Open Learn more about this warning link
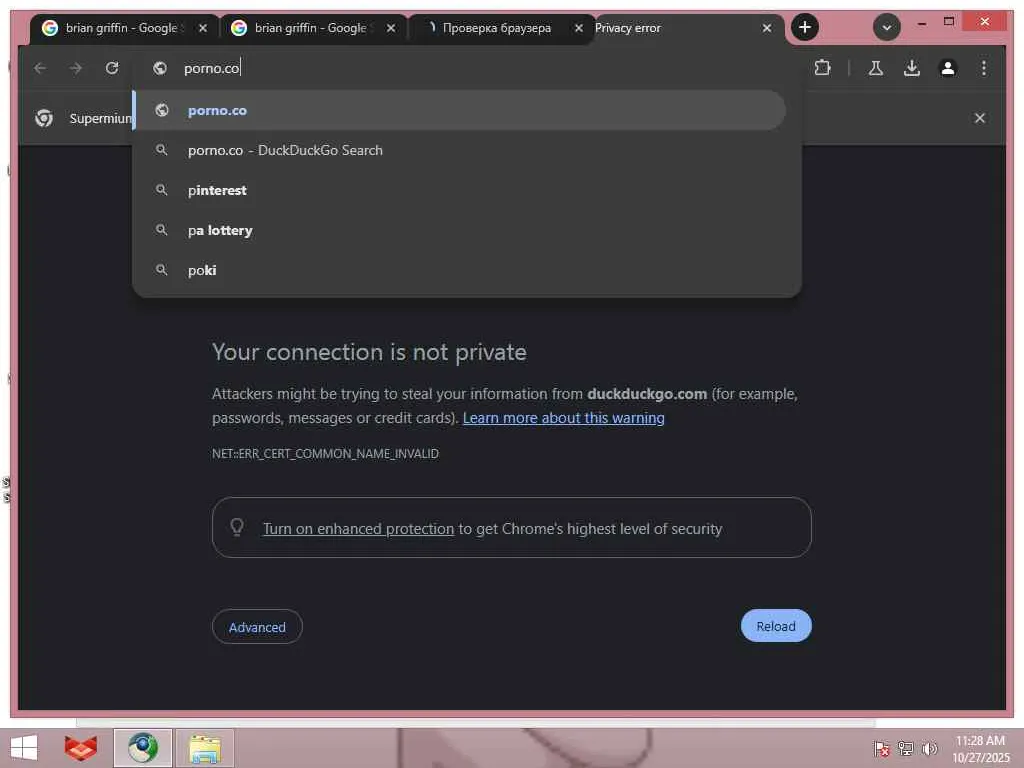Screen dimensions: 1024x768 (x=564, y=418)
